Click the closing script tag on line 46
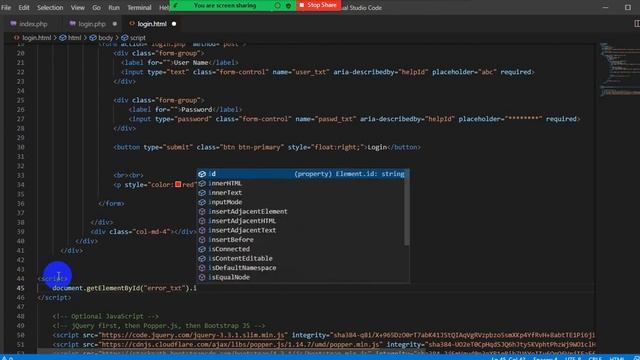Viewport: 640px width, 360px height. tap(54, 298)
